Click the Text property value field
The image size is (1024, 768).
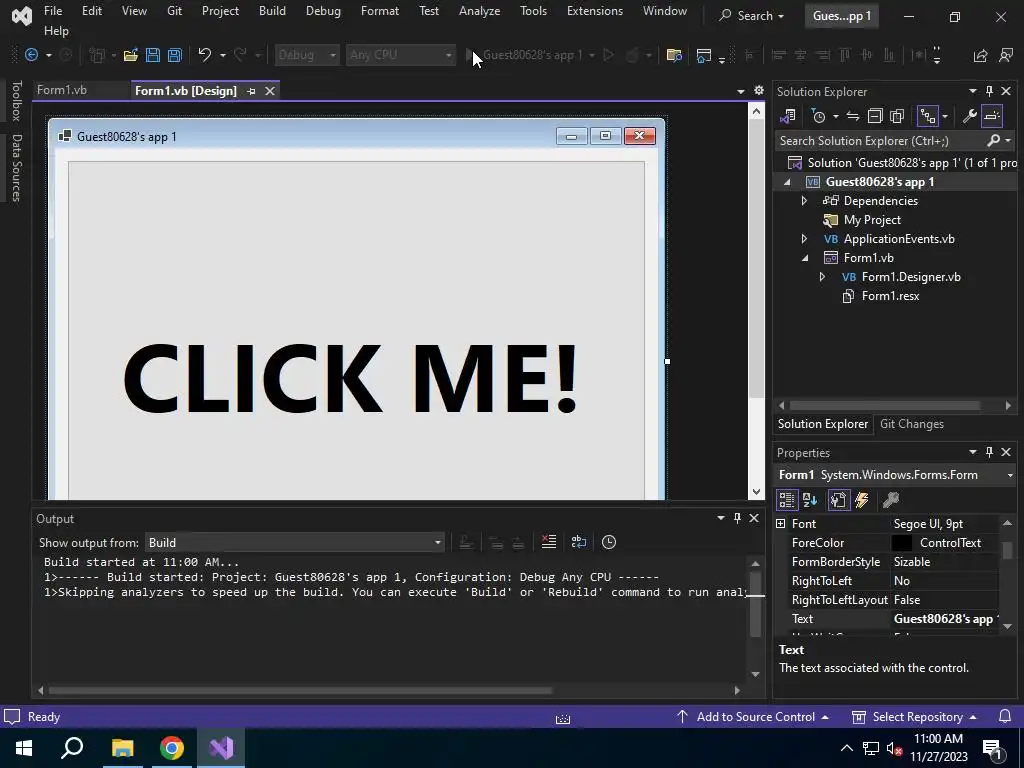click(944, 618)
